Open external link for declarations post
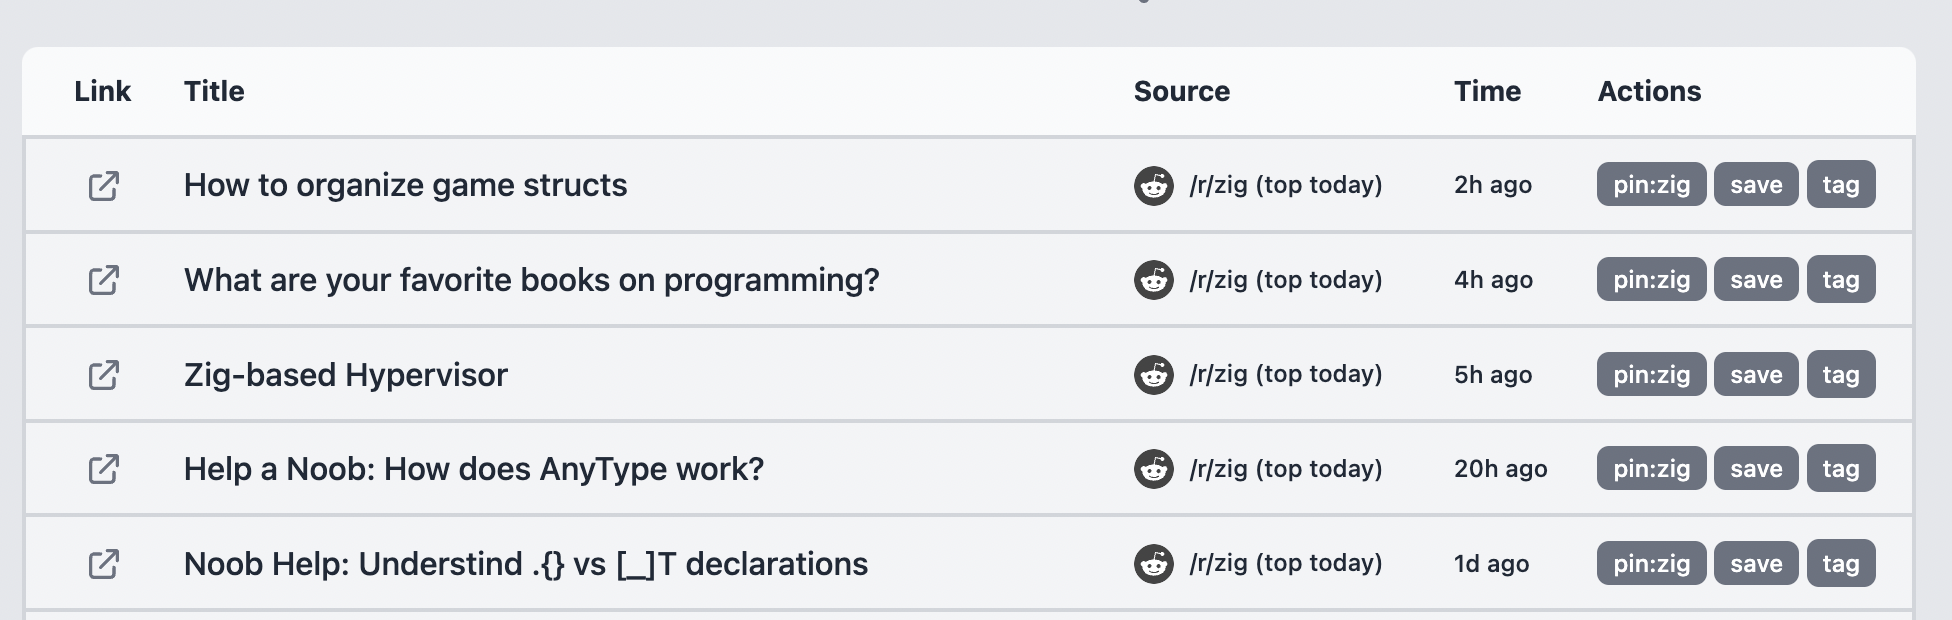The width and height of the screenshot is (1952, 620). click(x=104, y=564)
